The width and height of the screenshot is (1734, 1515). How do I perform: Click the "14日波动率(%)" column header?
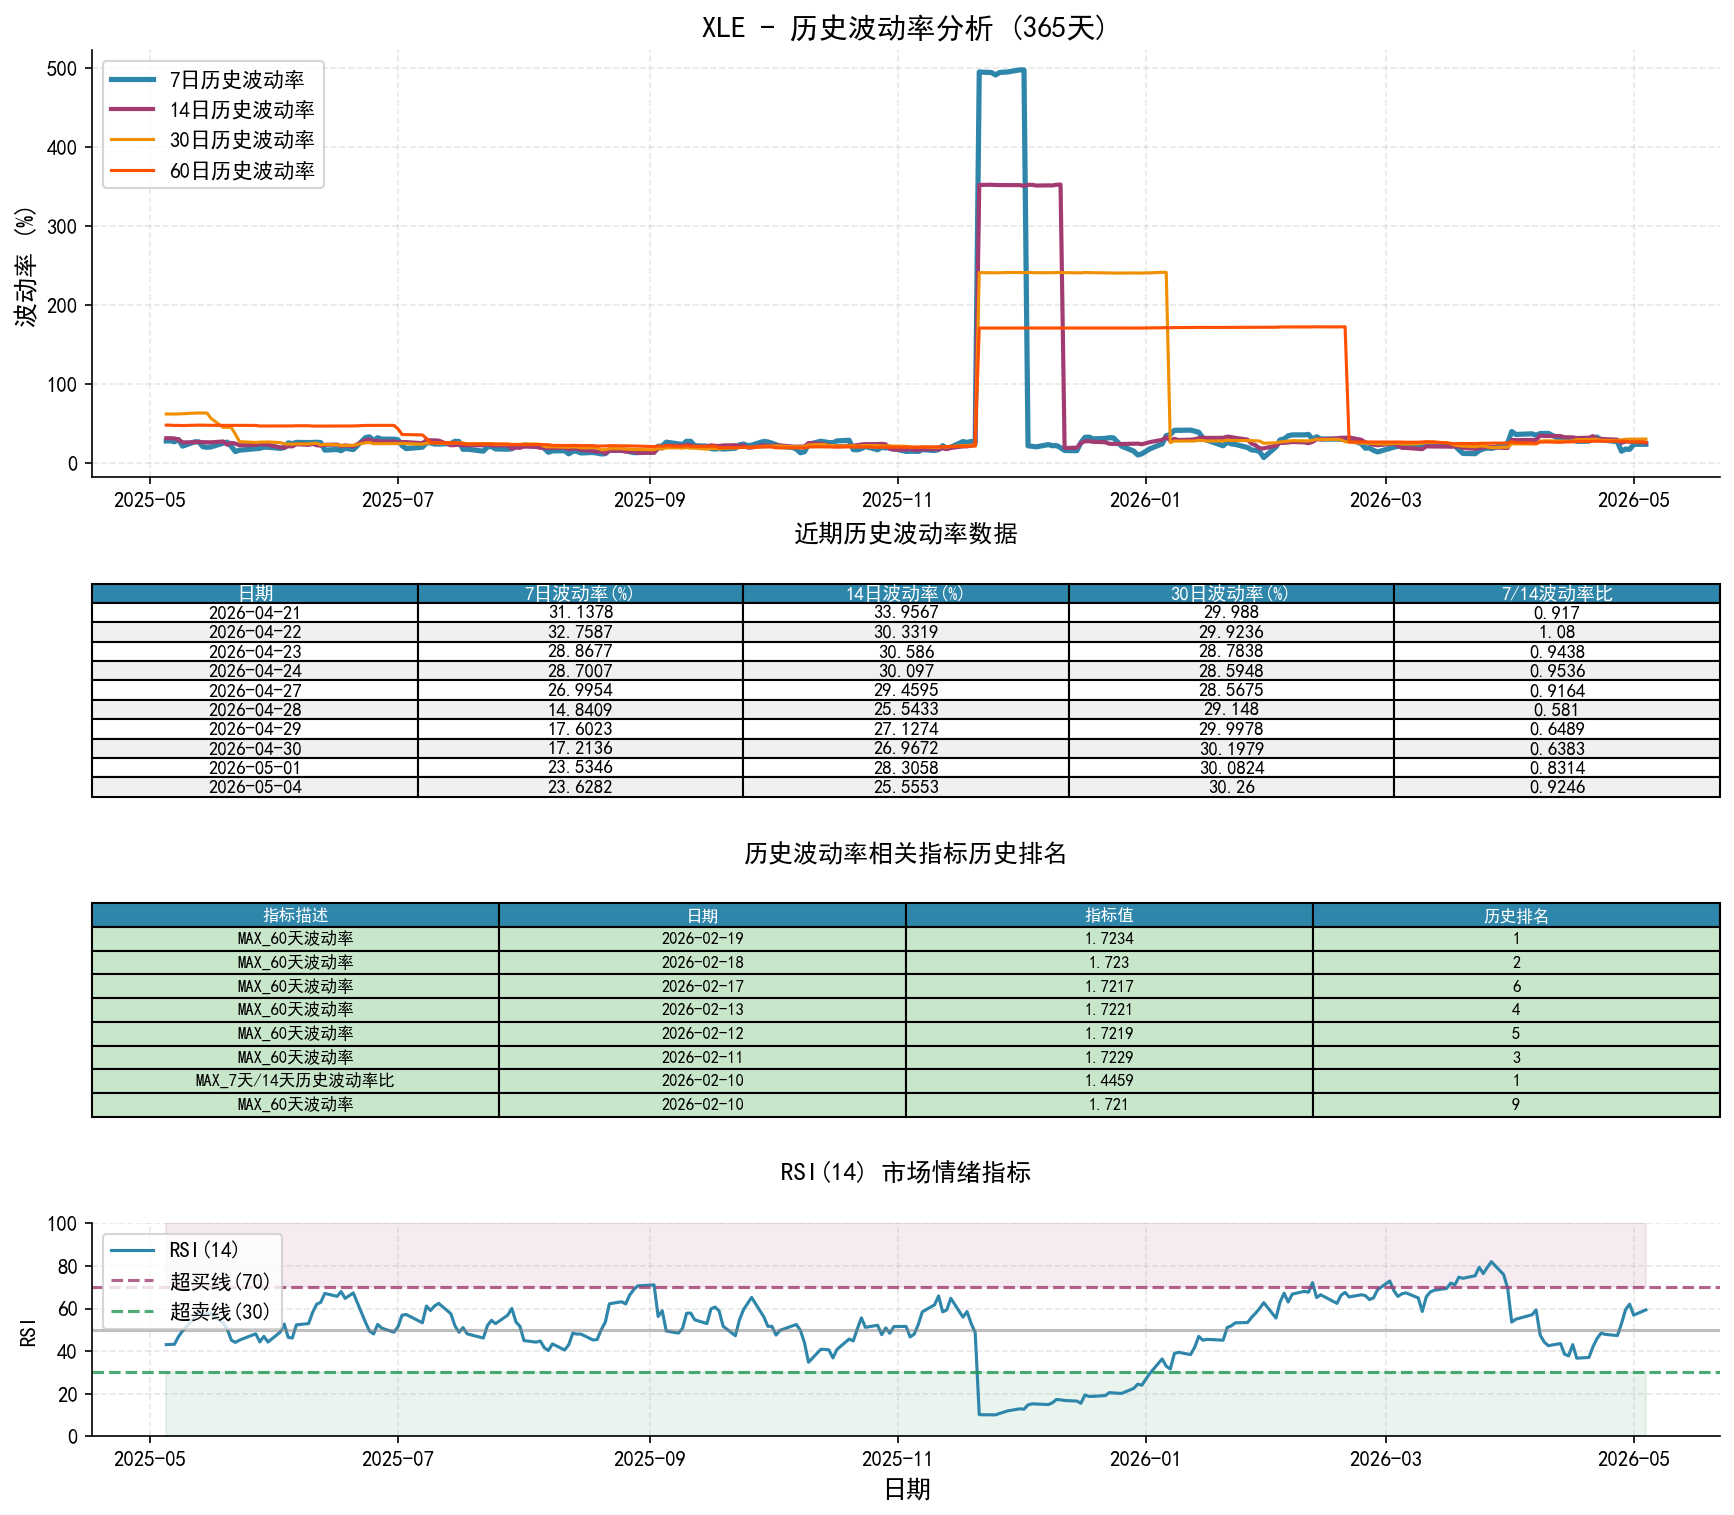click(x=905, y=594)
